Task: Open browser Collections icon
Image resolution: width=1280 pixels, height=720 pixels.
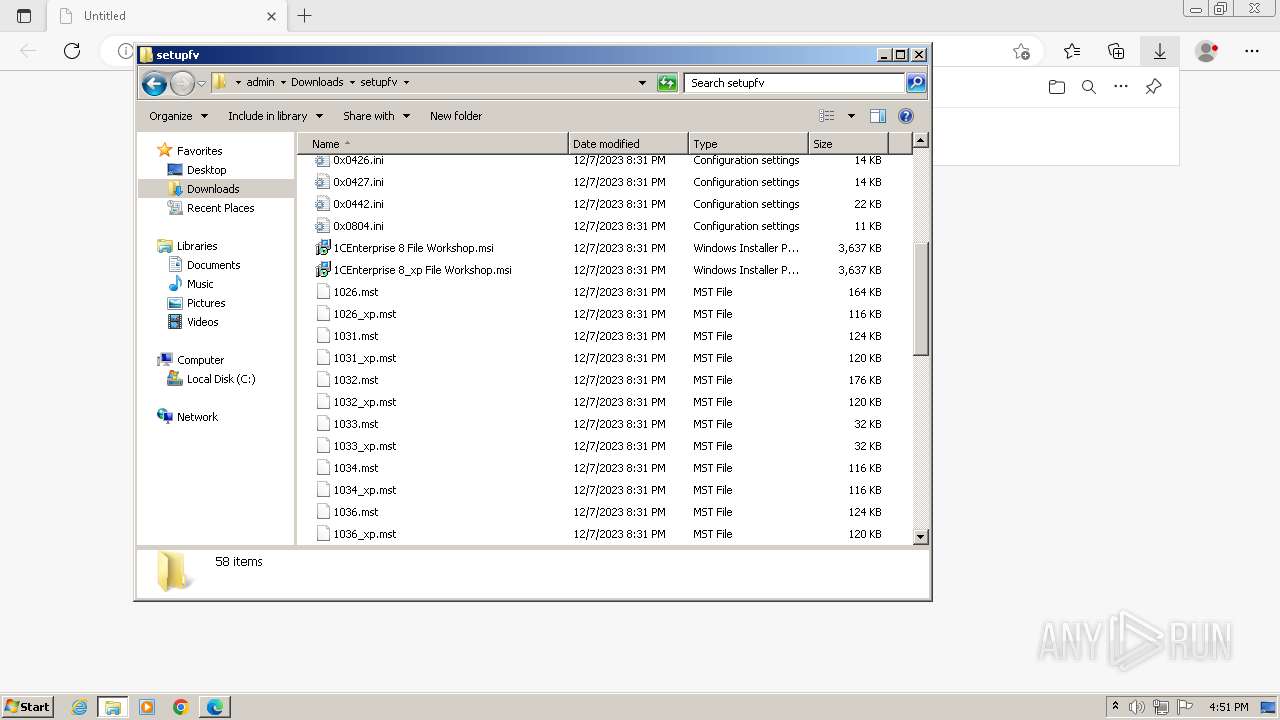Action: click(1116, 51)
